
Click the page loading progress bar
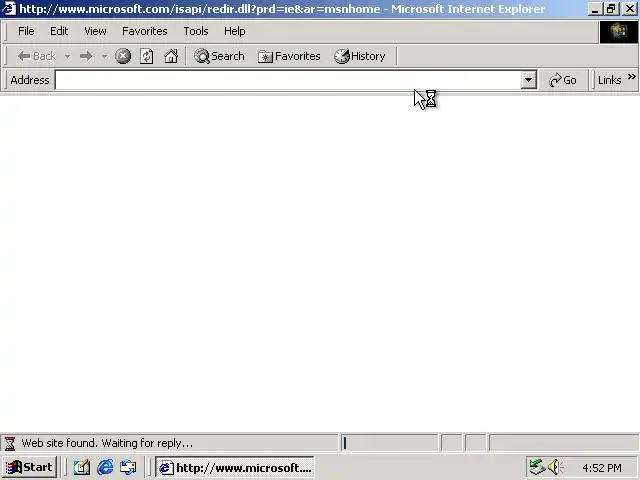[390, 443]
